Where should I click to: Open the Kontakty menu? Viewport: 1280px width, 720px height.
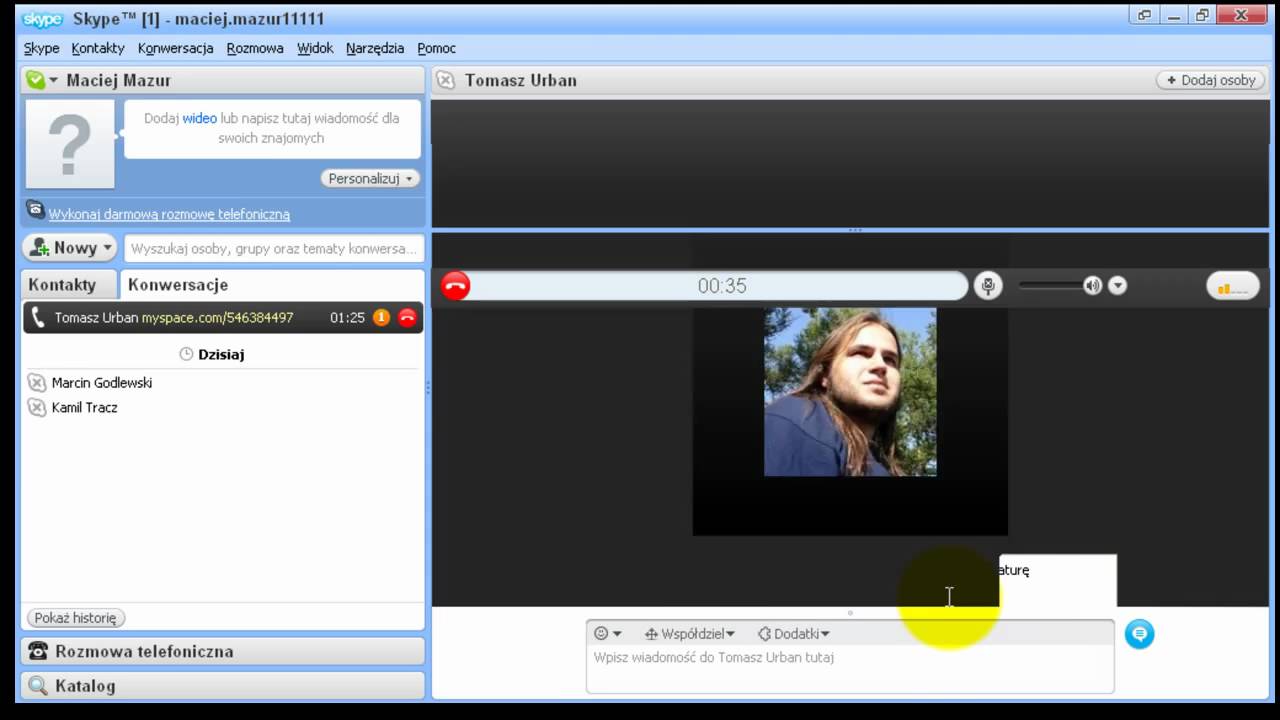[x=98, y=48]
